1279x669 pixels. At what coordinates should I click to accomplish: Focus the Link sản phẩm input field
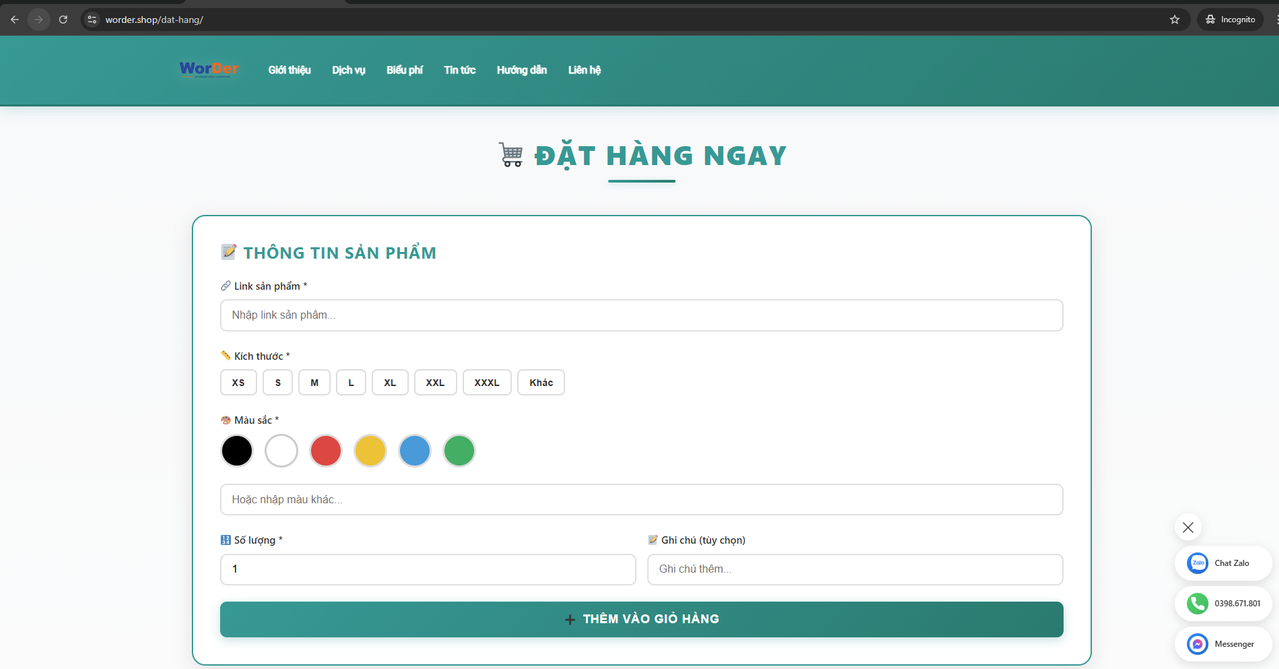[641, 315]
